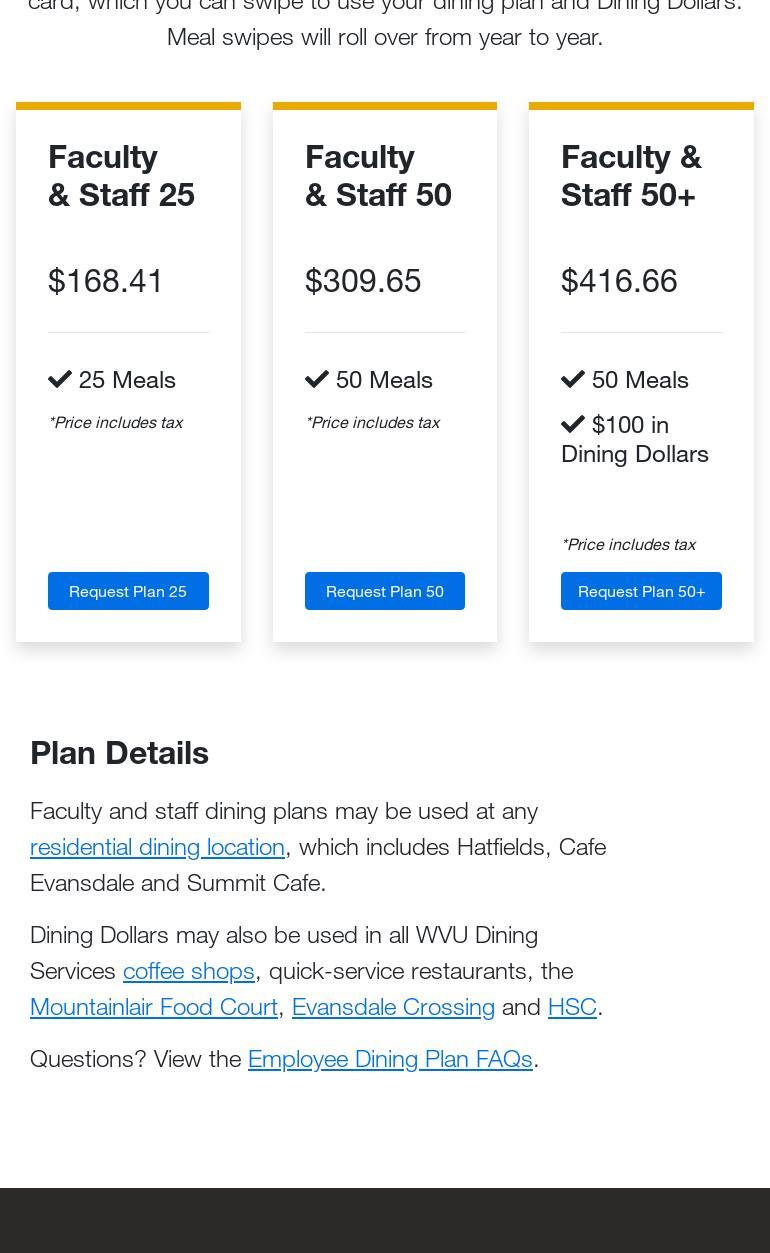Follow the coffee shops link
The width and height of the screenshot is (770, 1253).
coord(188,970)
